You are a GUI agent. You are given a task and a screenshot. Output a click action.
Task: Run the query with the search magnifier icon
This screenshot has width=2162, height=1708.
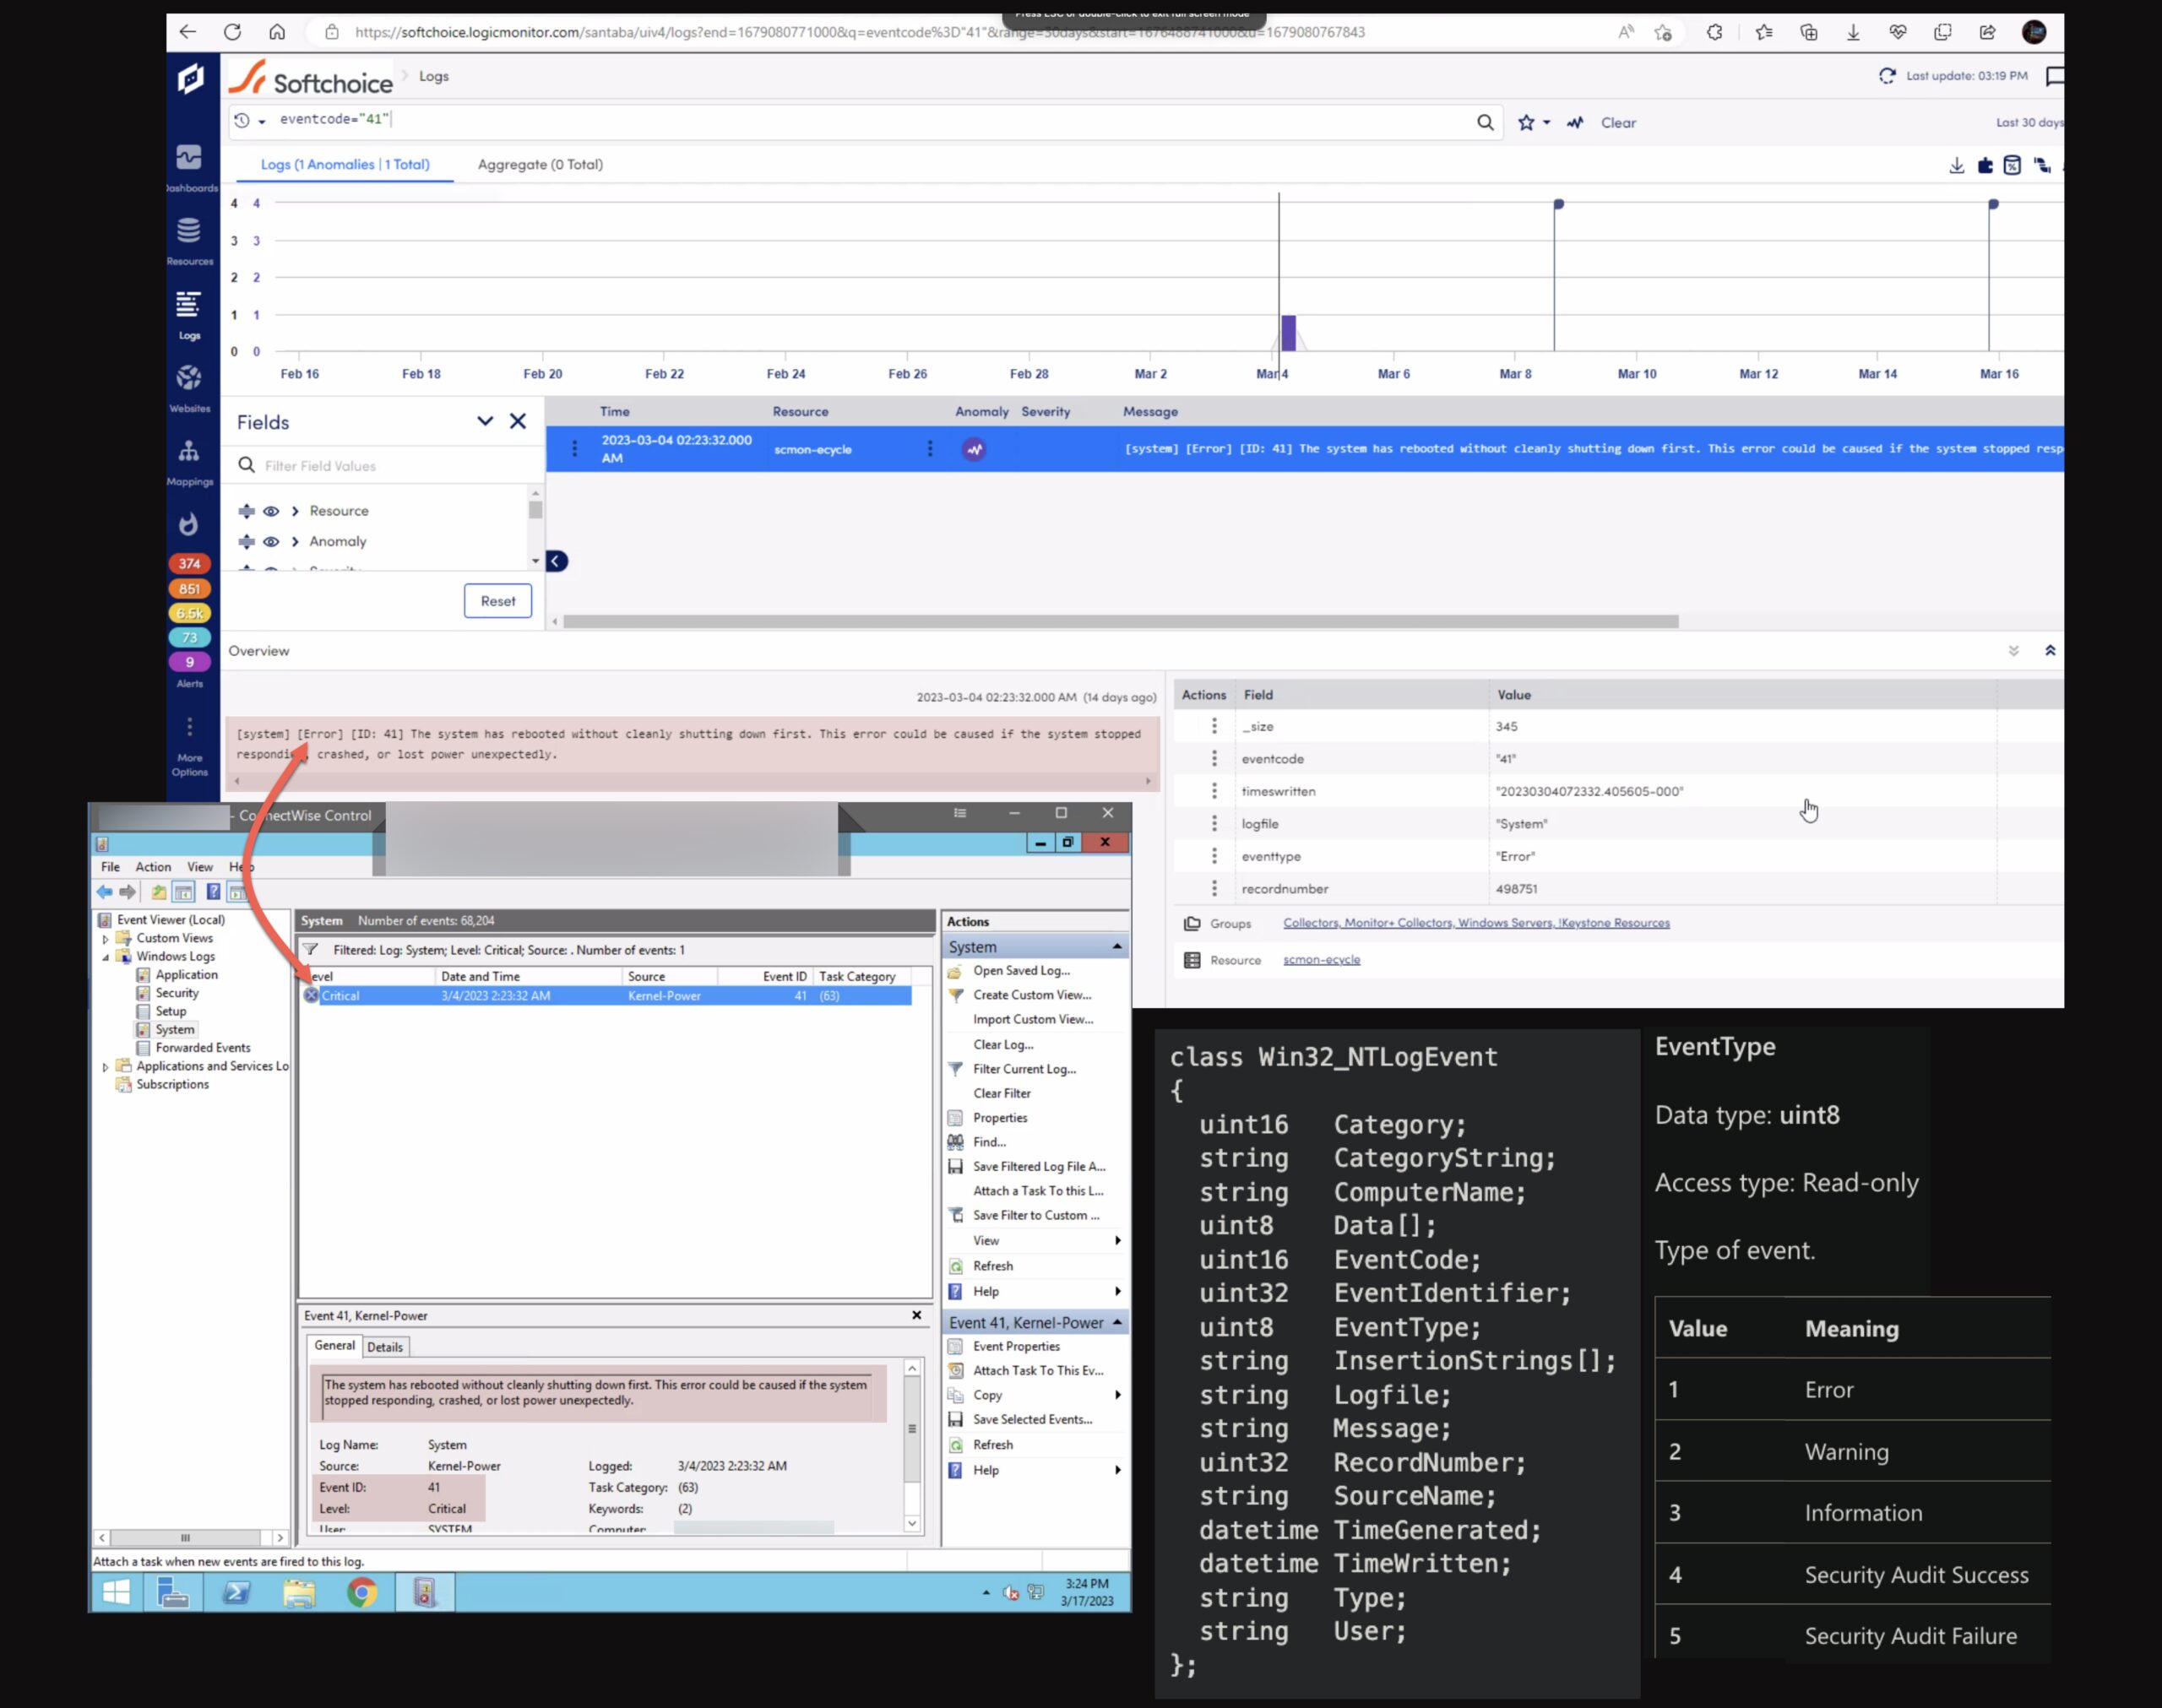[1485, 122]
